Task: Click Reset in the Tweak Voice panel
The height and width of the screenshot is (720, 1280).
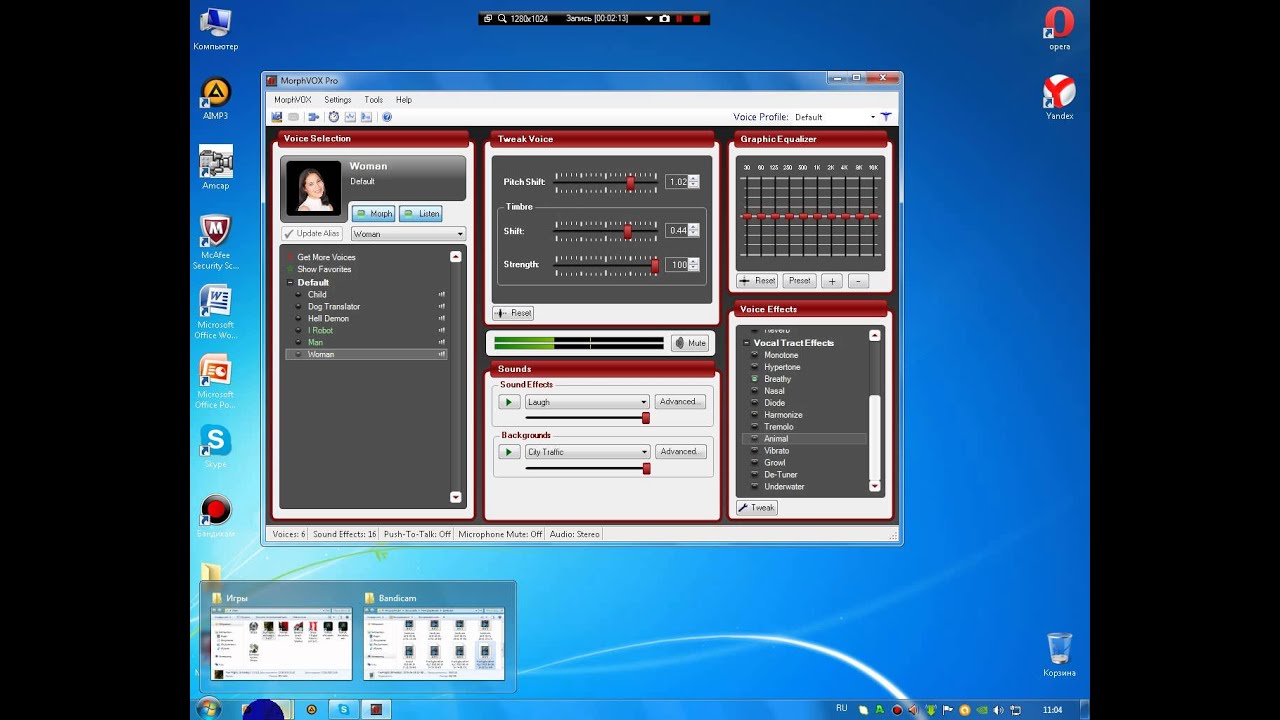Action: 513,313
